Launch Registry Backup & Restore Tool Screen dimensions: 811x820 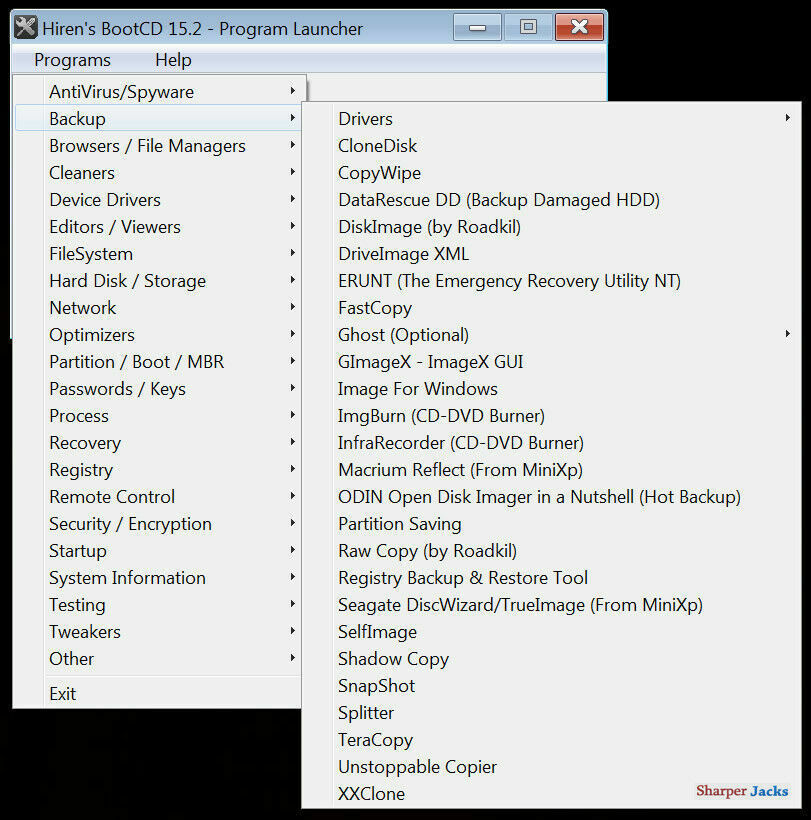click(552, 578)
